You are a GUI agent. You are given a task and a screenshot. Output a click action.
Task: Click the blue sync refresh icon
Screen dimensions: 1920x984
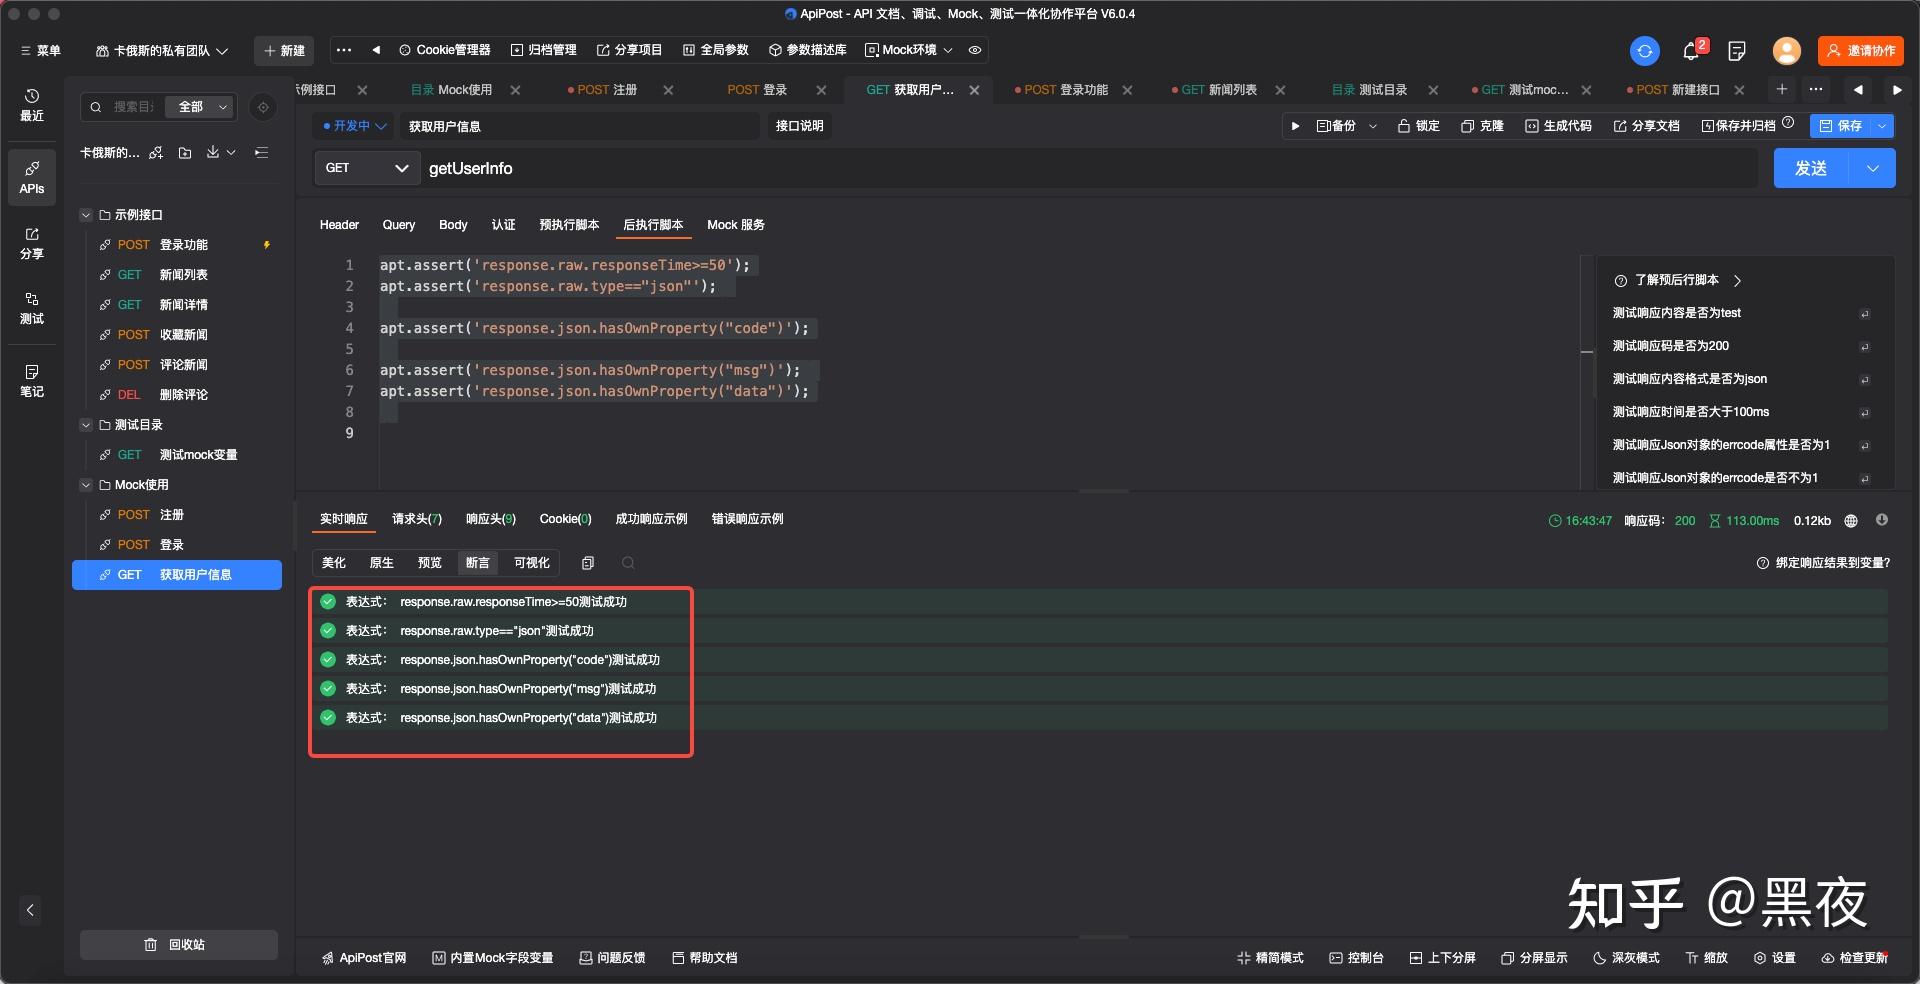point(1644,51)
